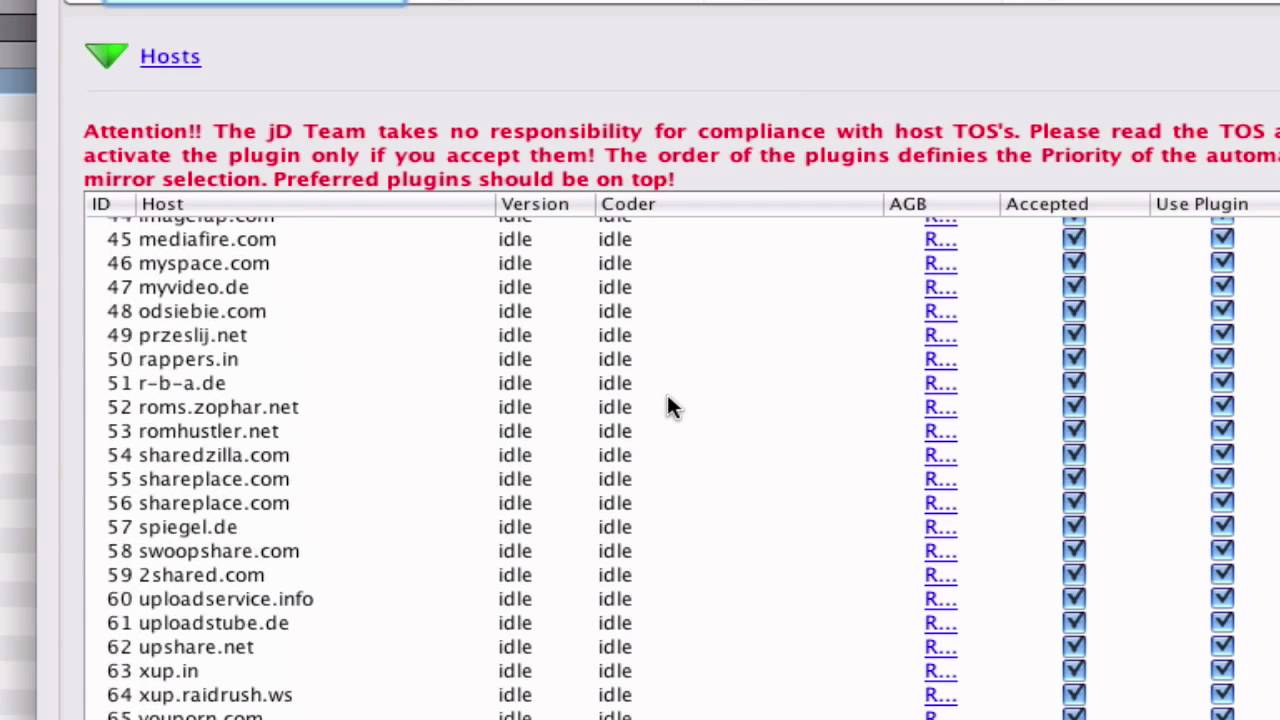Disable Use Plugin for swoopshare.com
The image size is (1280, 720).
(x=1222, y=550)
